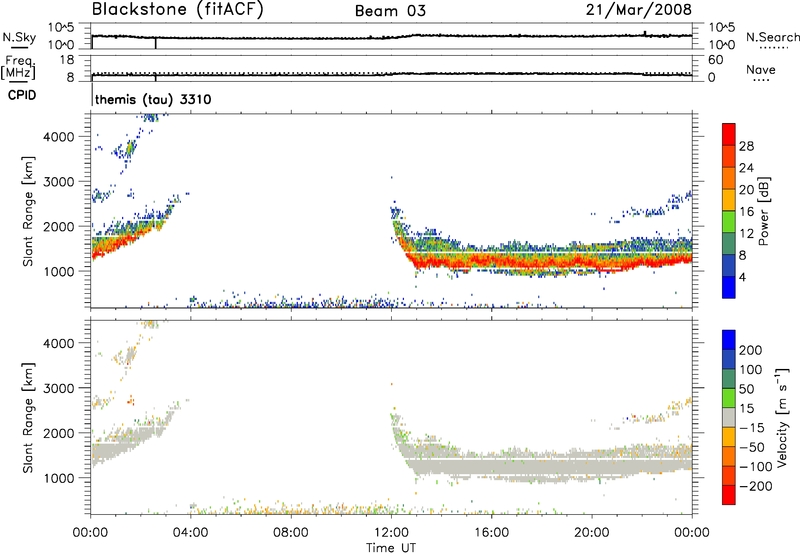Click the "04:00" time tick label
Image resolution: width=800 pixels, height=554 pixels.
(190, 533)
